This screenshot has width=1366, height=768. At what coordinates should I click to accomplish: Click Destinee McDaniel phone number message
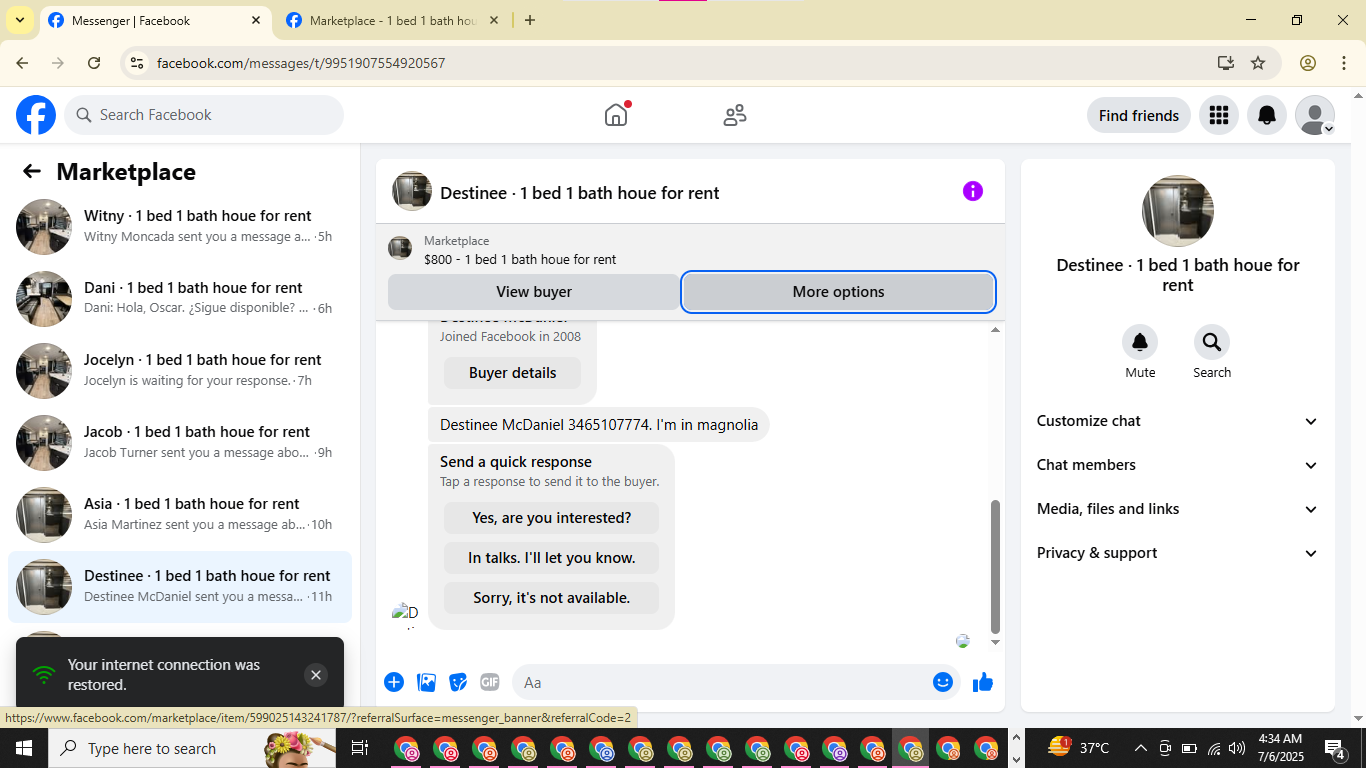[x=599, y=425]
